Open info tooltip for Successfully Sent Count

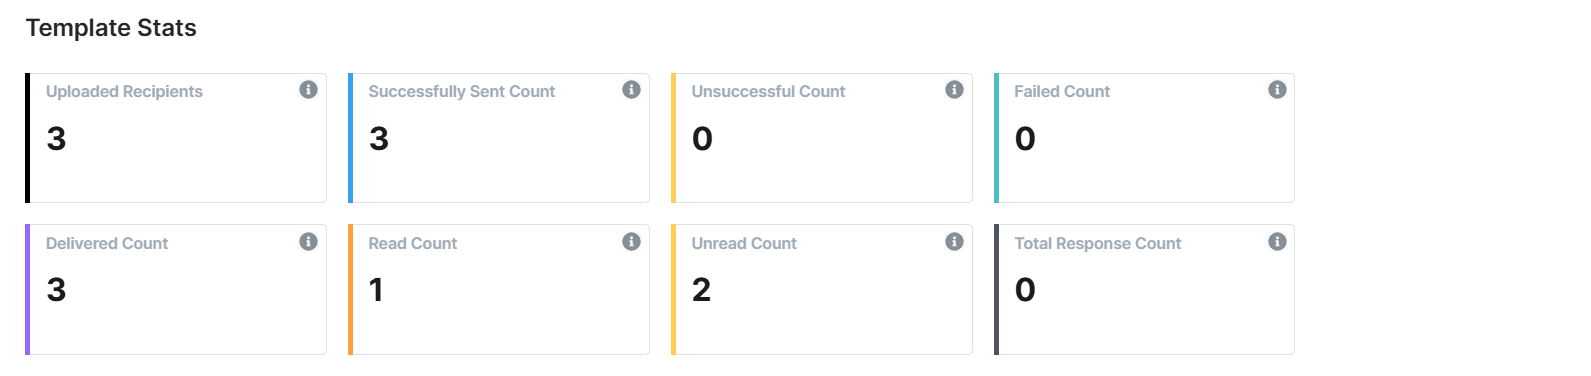[x=631, y=90]
